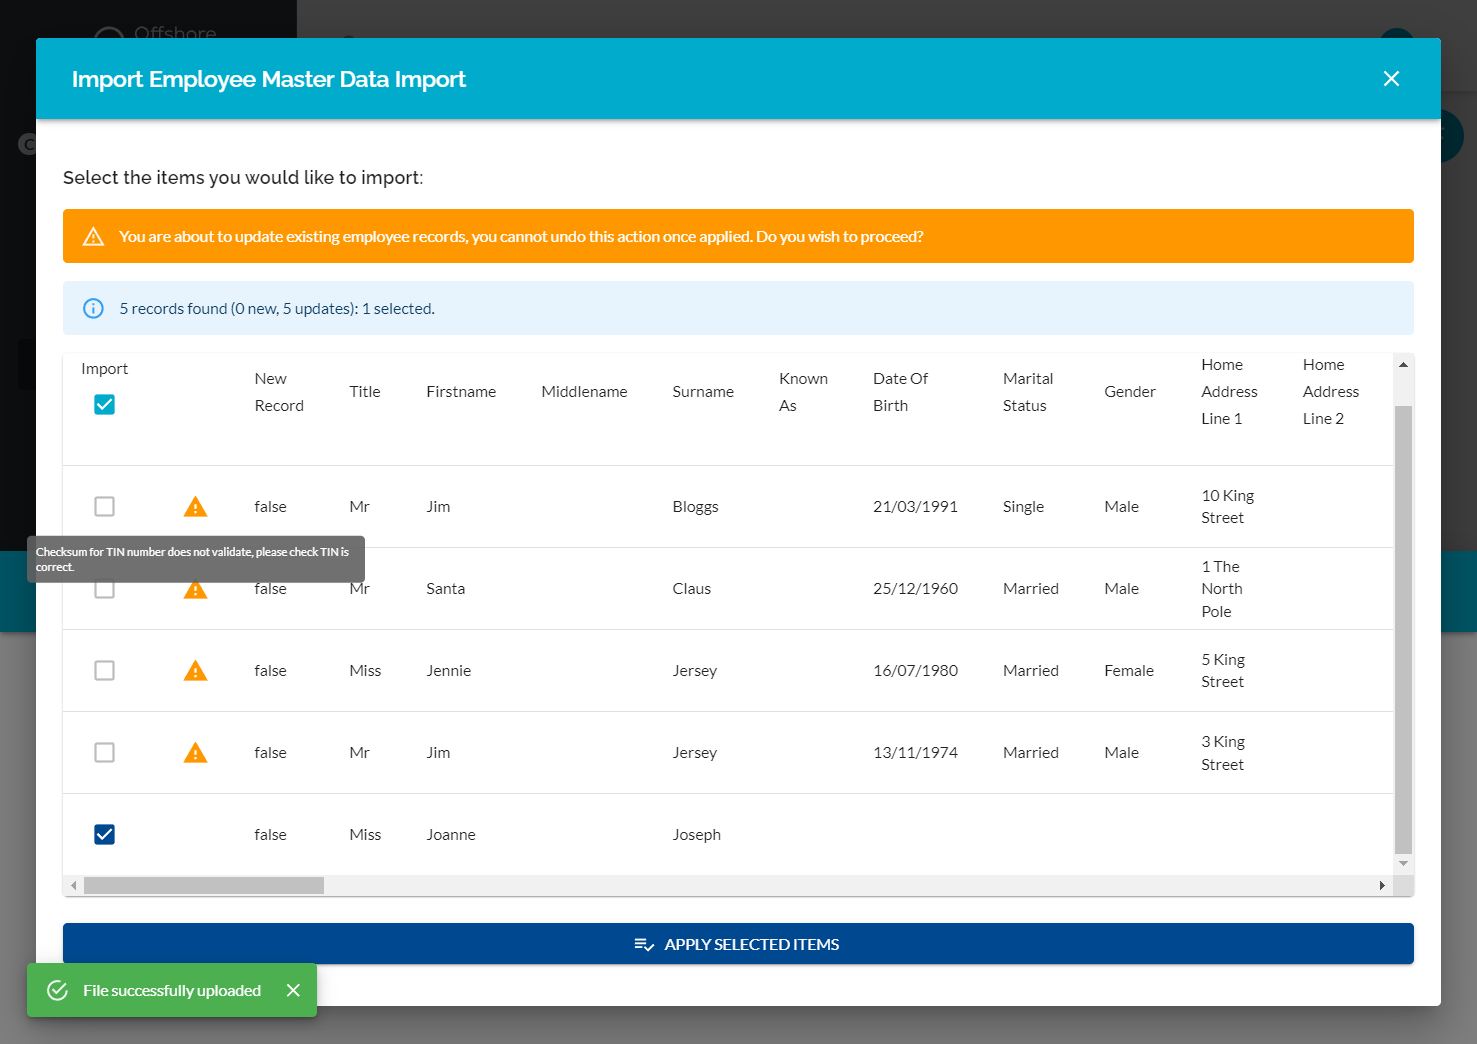Check the import box for Jennie Jersey
Image resolution: width=1477 pixels, height=1044 pixels.
click(x=104, y=670)
